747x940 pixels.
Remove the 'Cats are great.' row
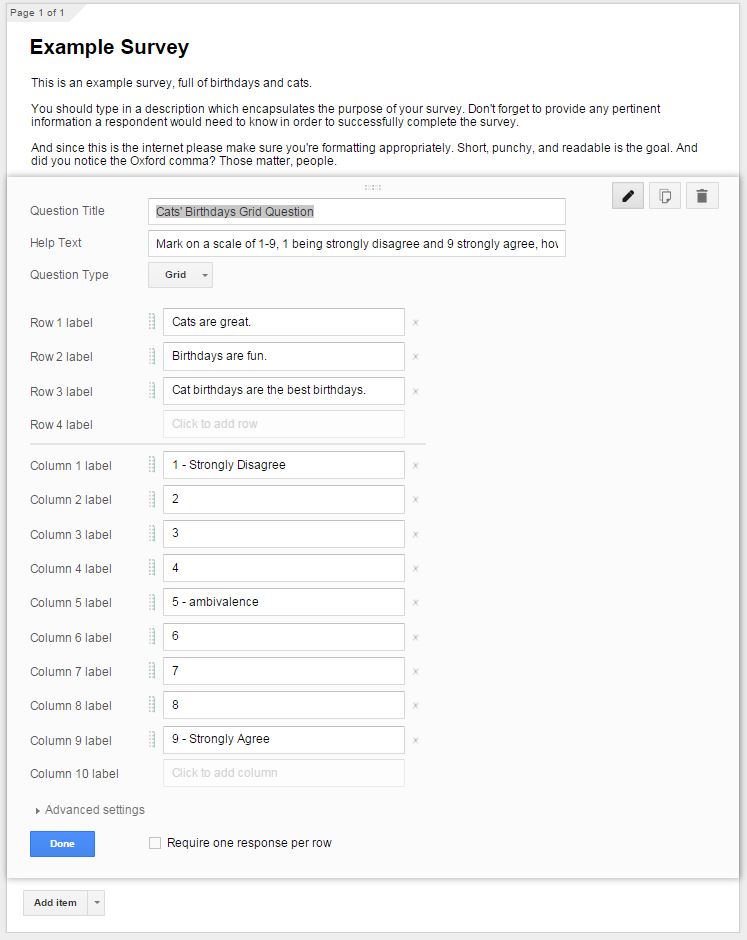pos(413,323)
